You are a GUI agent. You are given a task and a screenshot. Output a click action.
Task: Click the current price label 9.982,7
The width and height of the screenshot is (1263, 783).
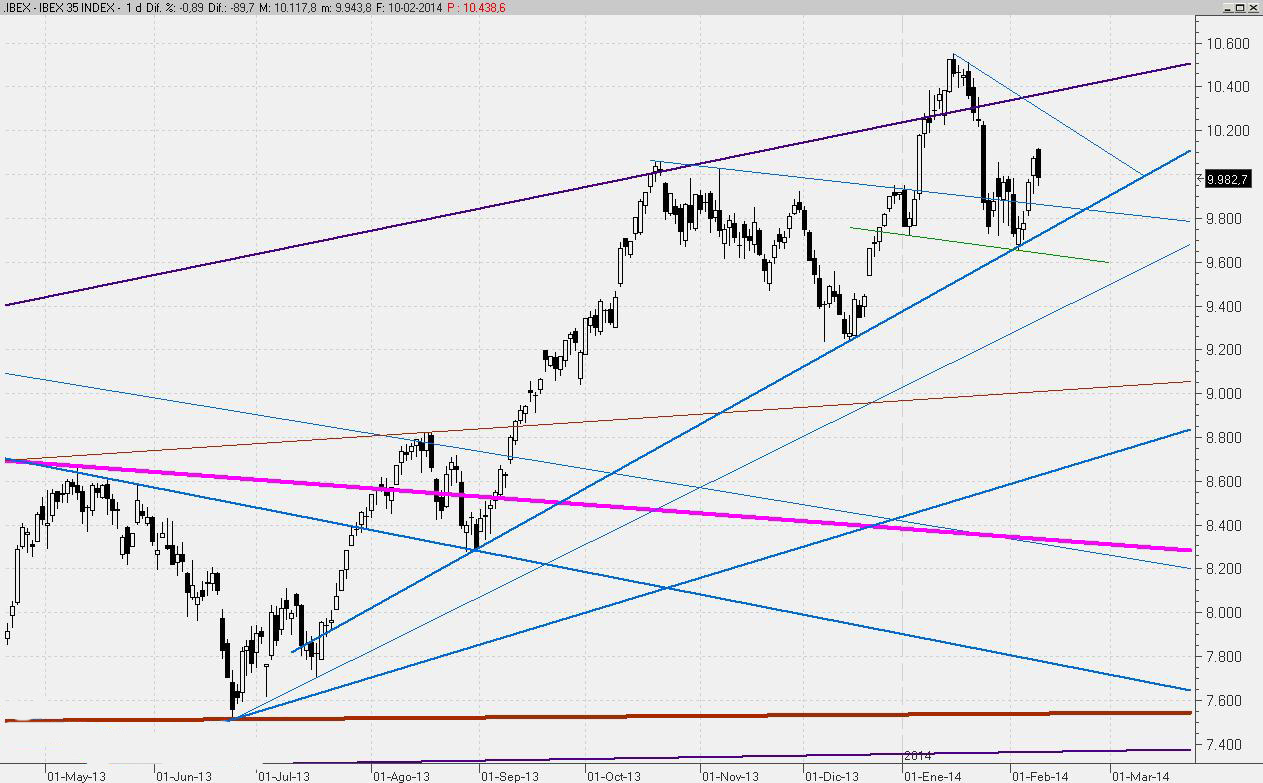(1226, 179)
